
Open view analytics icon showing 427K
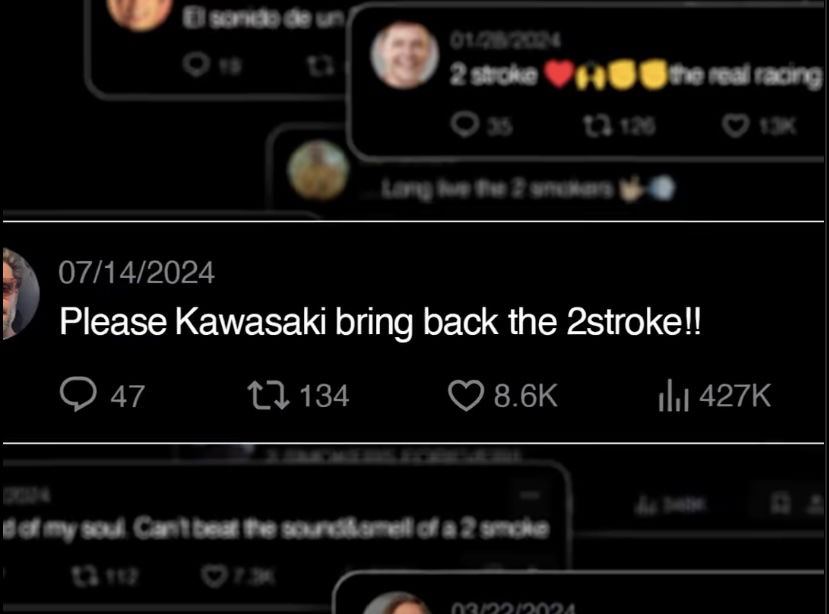(x=673, y=395)
